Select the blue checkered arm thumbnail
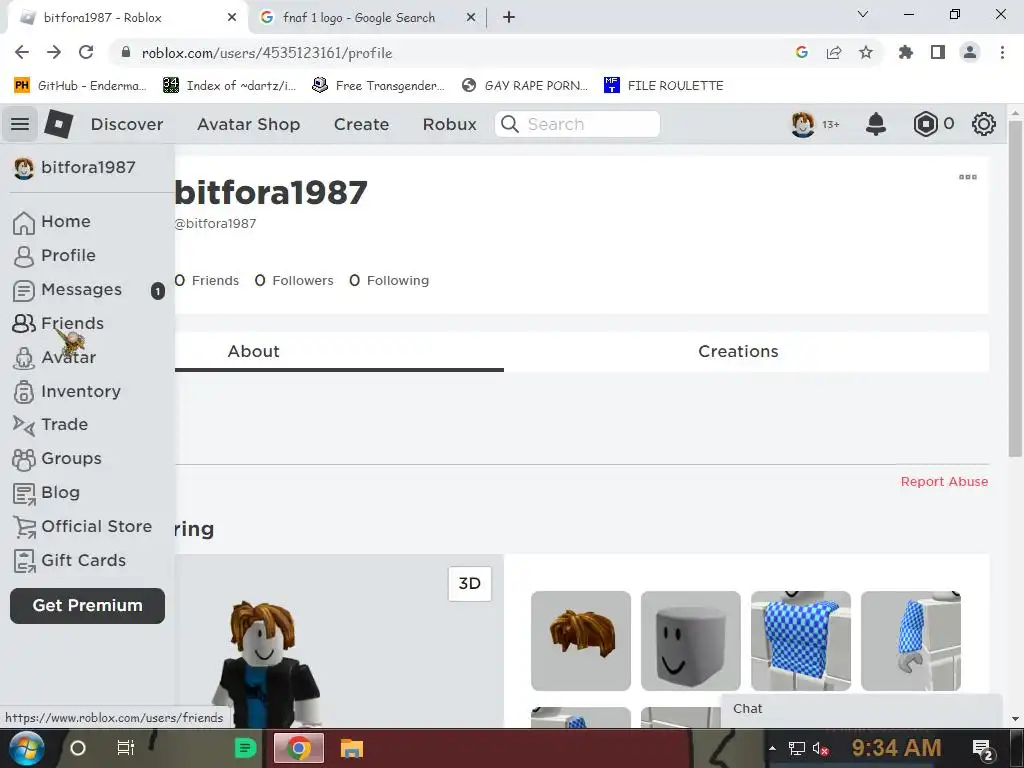This screenshot has height=768, width=1024. [x=911, y=641]
